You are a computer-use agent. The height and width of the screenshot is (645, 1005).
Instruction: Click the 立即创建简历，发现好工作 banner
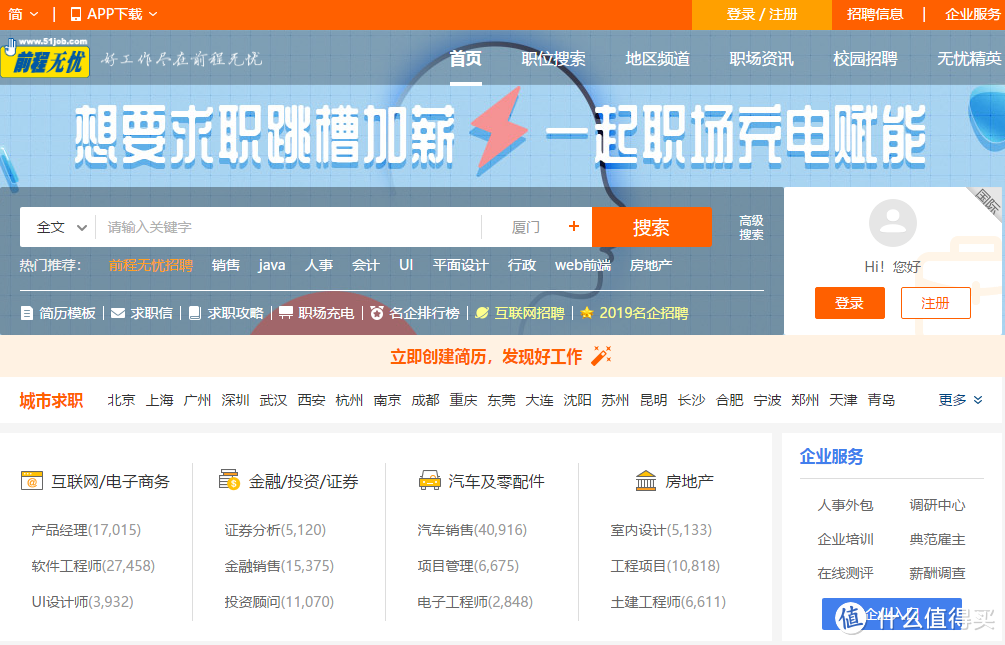pos(500,356)
